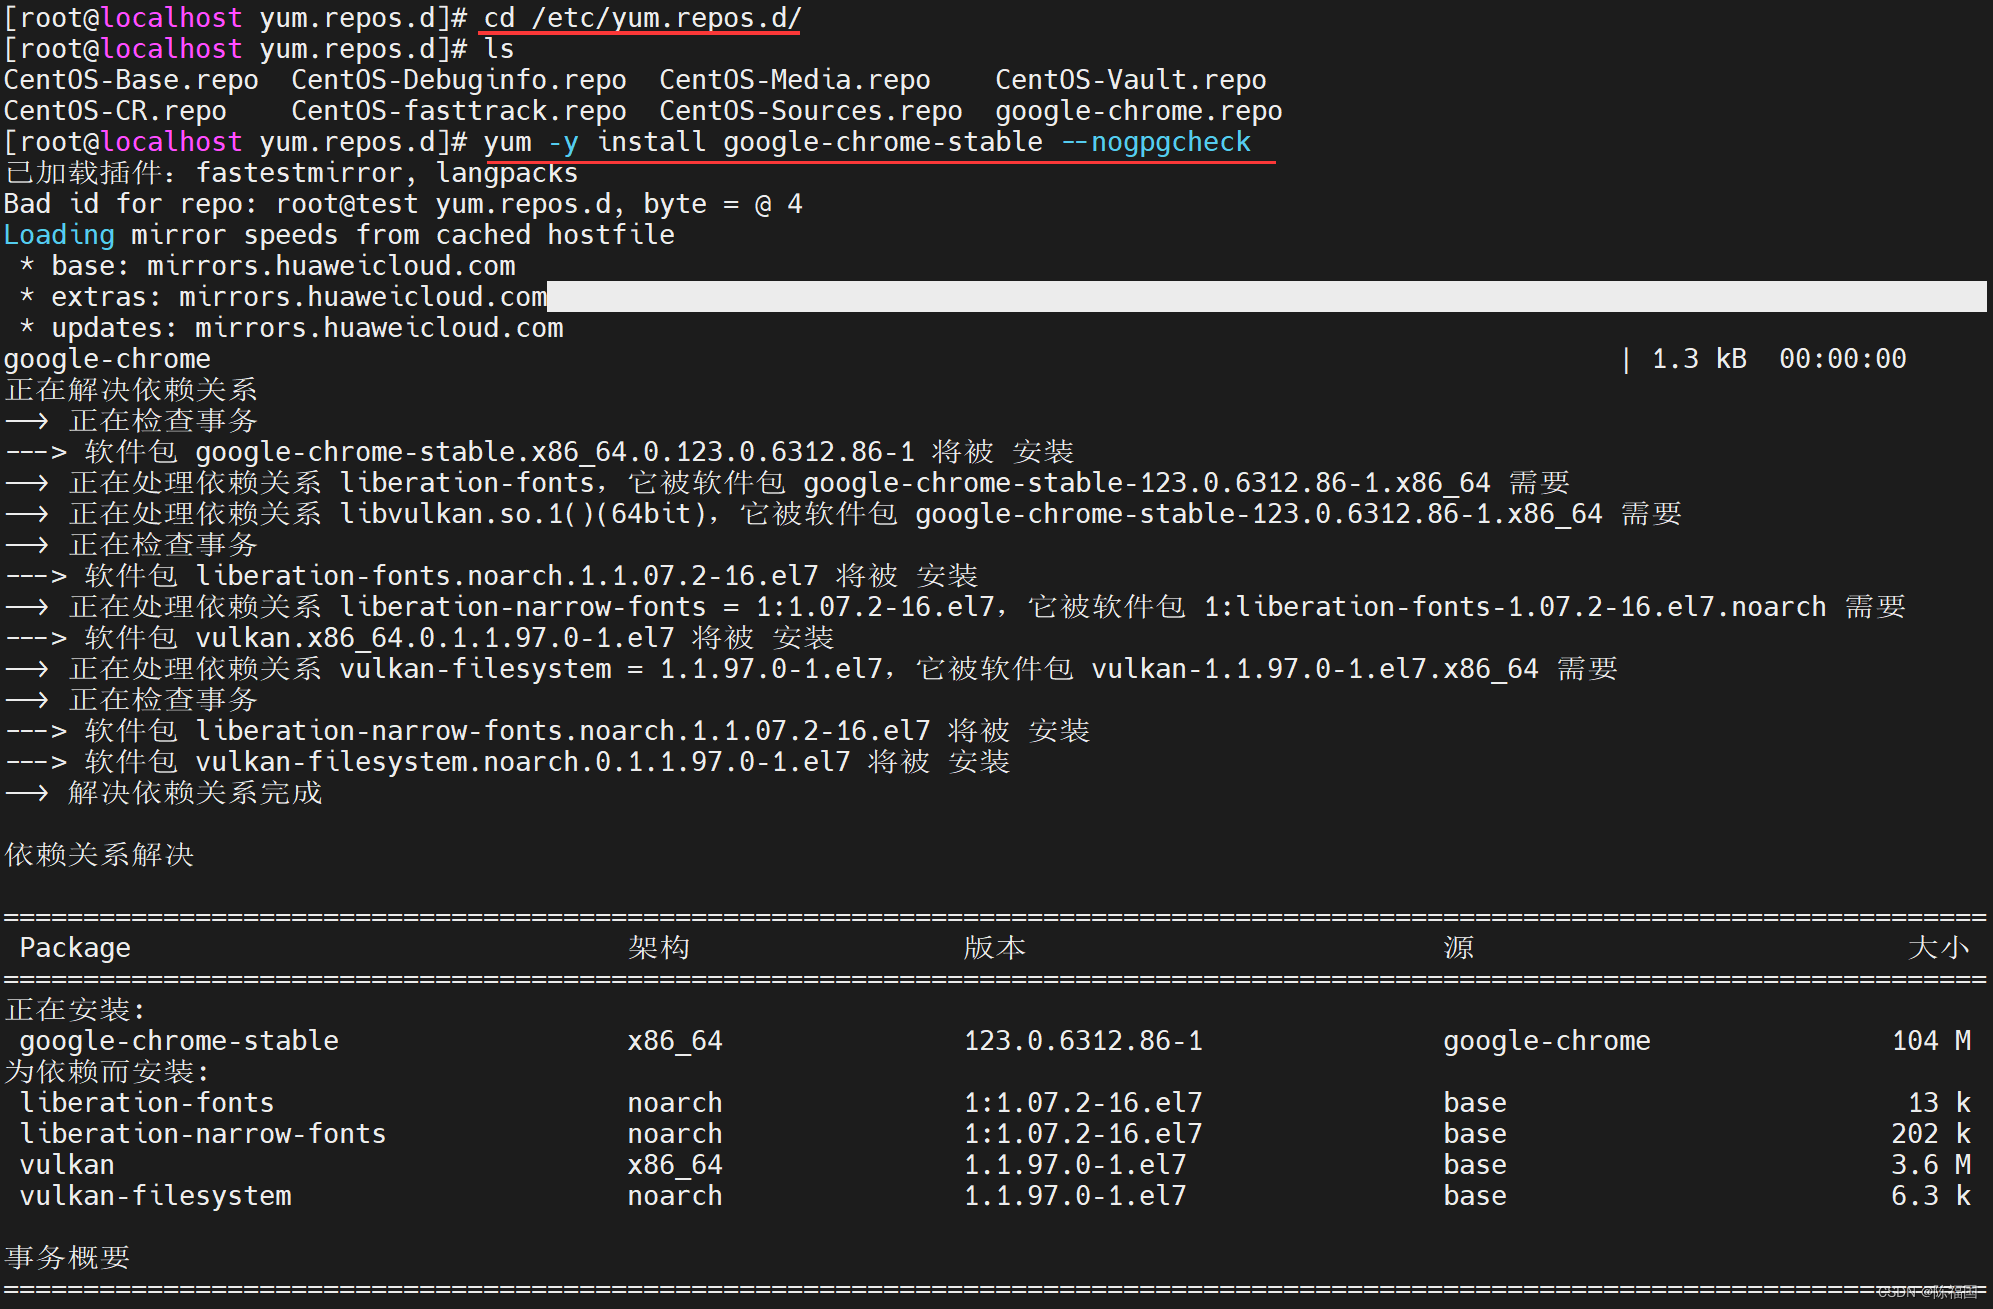
Task: Click the google-chrome.repo filename in the ls output
Action: tap(1138, 111)
